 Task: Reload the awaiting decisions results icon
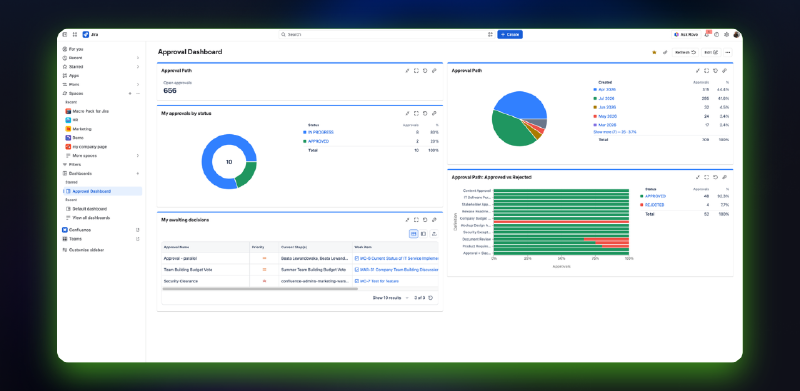pos(431,298)
